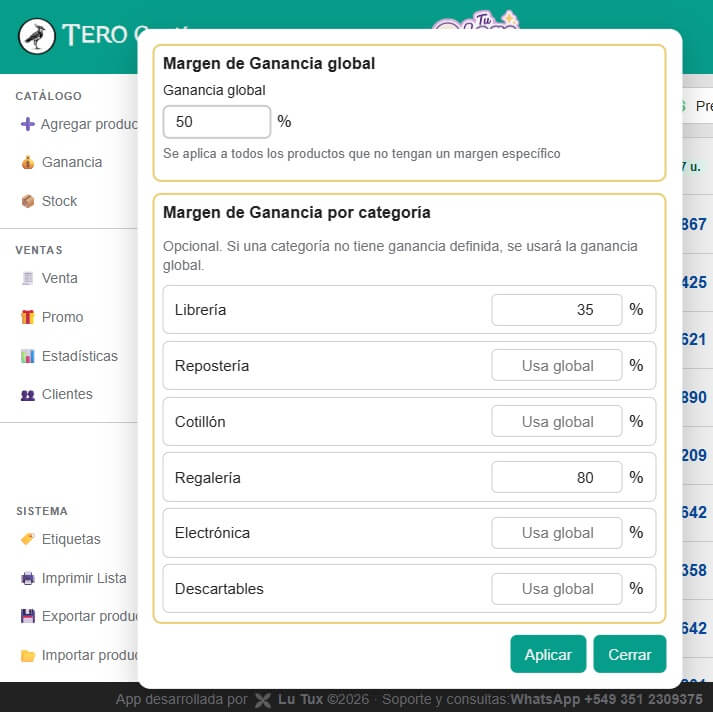Image resolution: width=713 pixels, height=712 pixels.
Task: Click the Descartables margin field
Action: tap(557, 589)
